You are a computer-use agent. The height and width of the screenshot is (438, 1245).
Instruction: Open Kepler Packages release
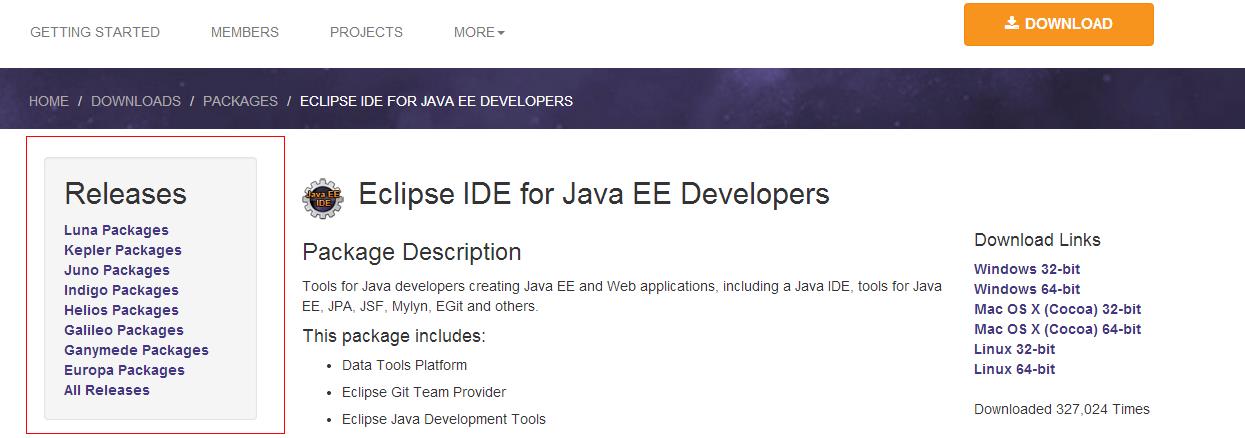(x=123, y=250)
